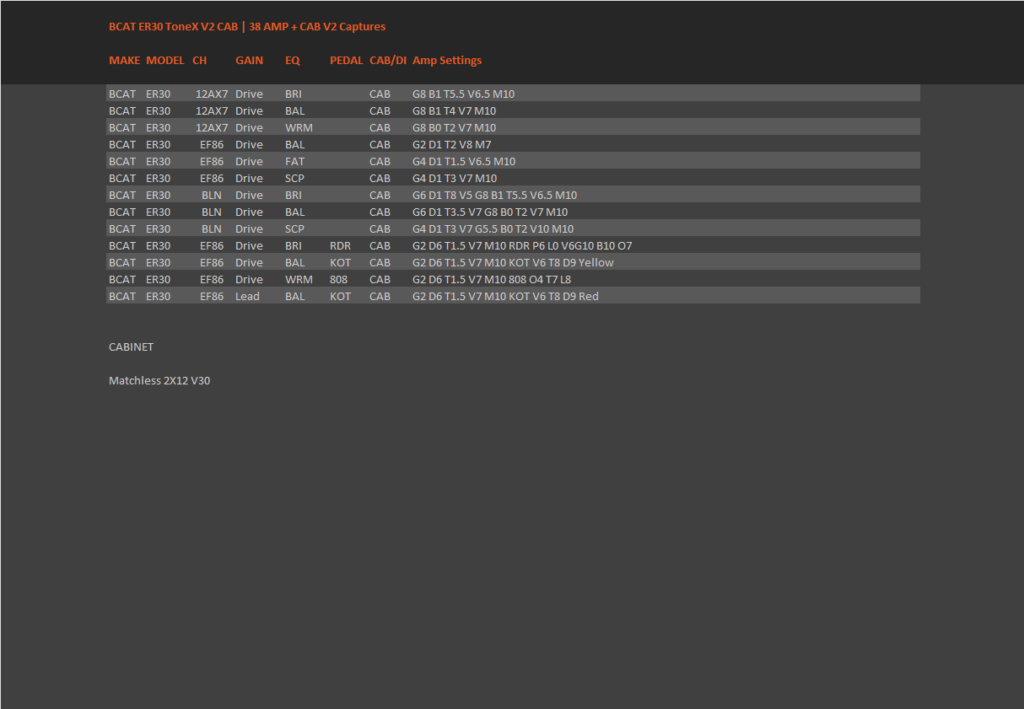Viewport: 1024px width, 709px height.
Task: Click settings cell 'G4 D1 T1.5 V6.5 M10'
Action: click(464, 161)
